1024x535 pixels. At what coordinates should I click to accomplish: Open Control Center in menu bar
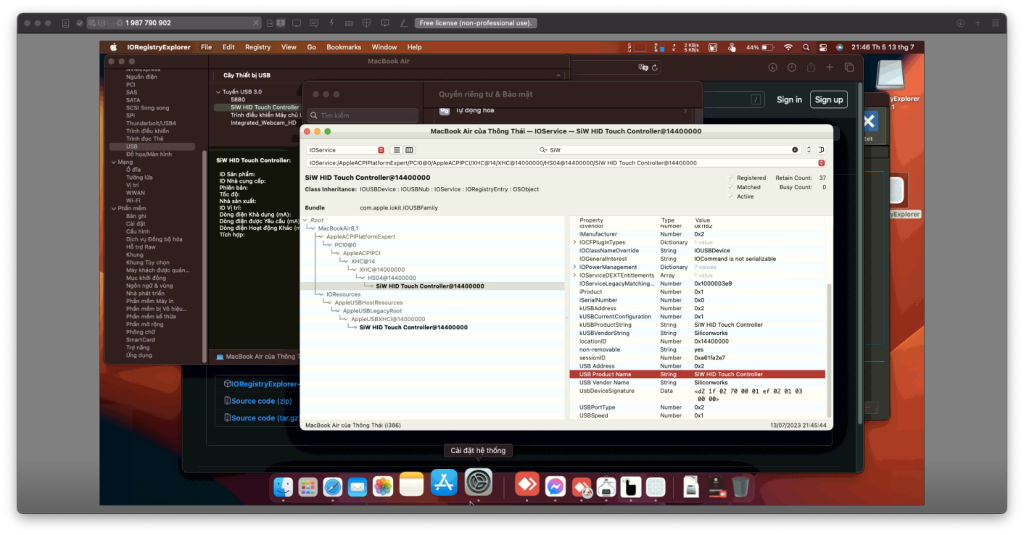(823, 47)
